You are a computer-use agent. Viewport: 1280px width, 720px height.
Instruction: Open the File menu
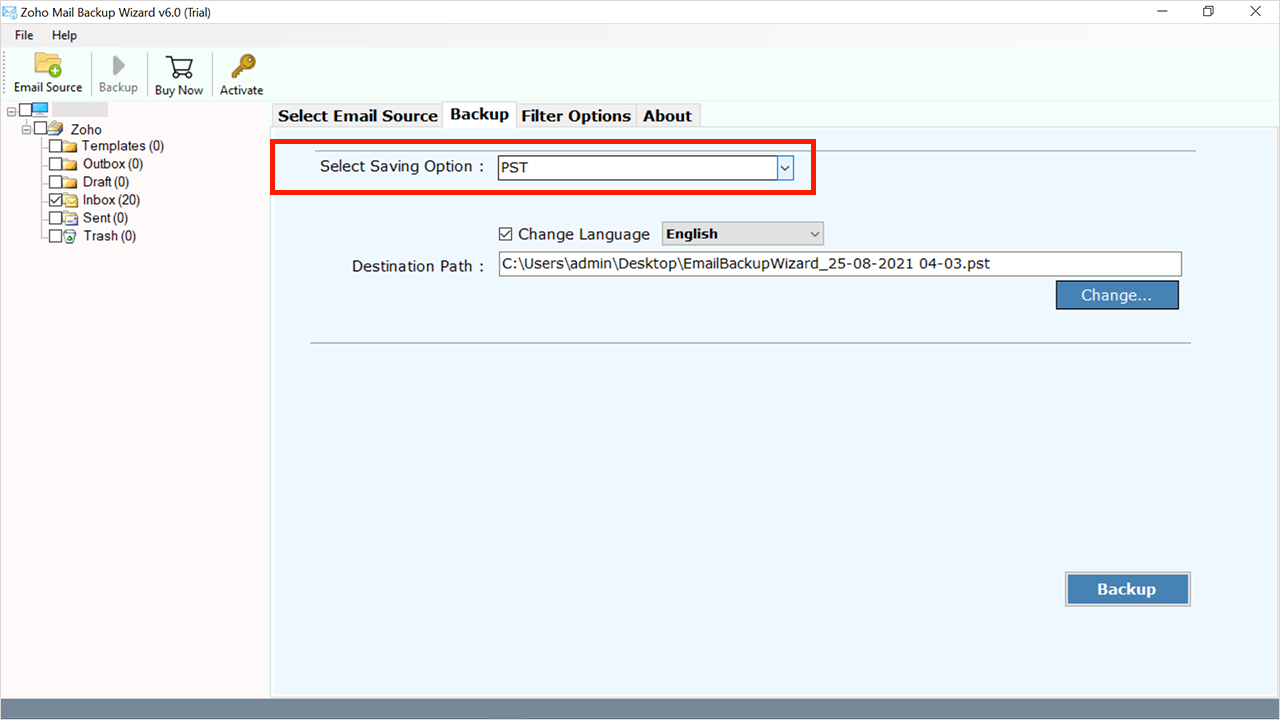(x=24, y=35)
